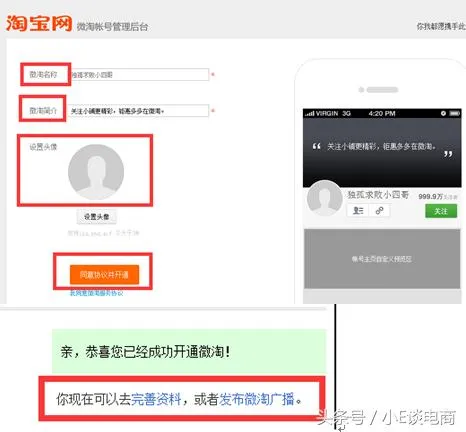Viewport: 466px width, 432px height.
Task: Click the battery icon in phone status bar
Action: click(455, 113)
